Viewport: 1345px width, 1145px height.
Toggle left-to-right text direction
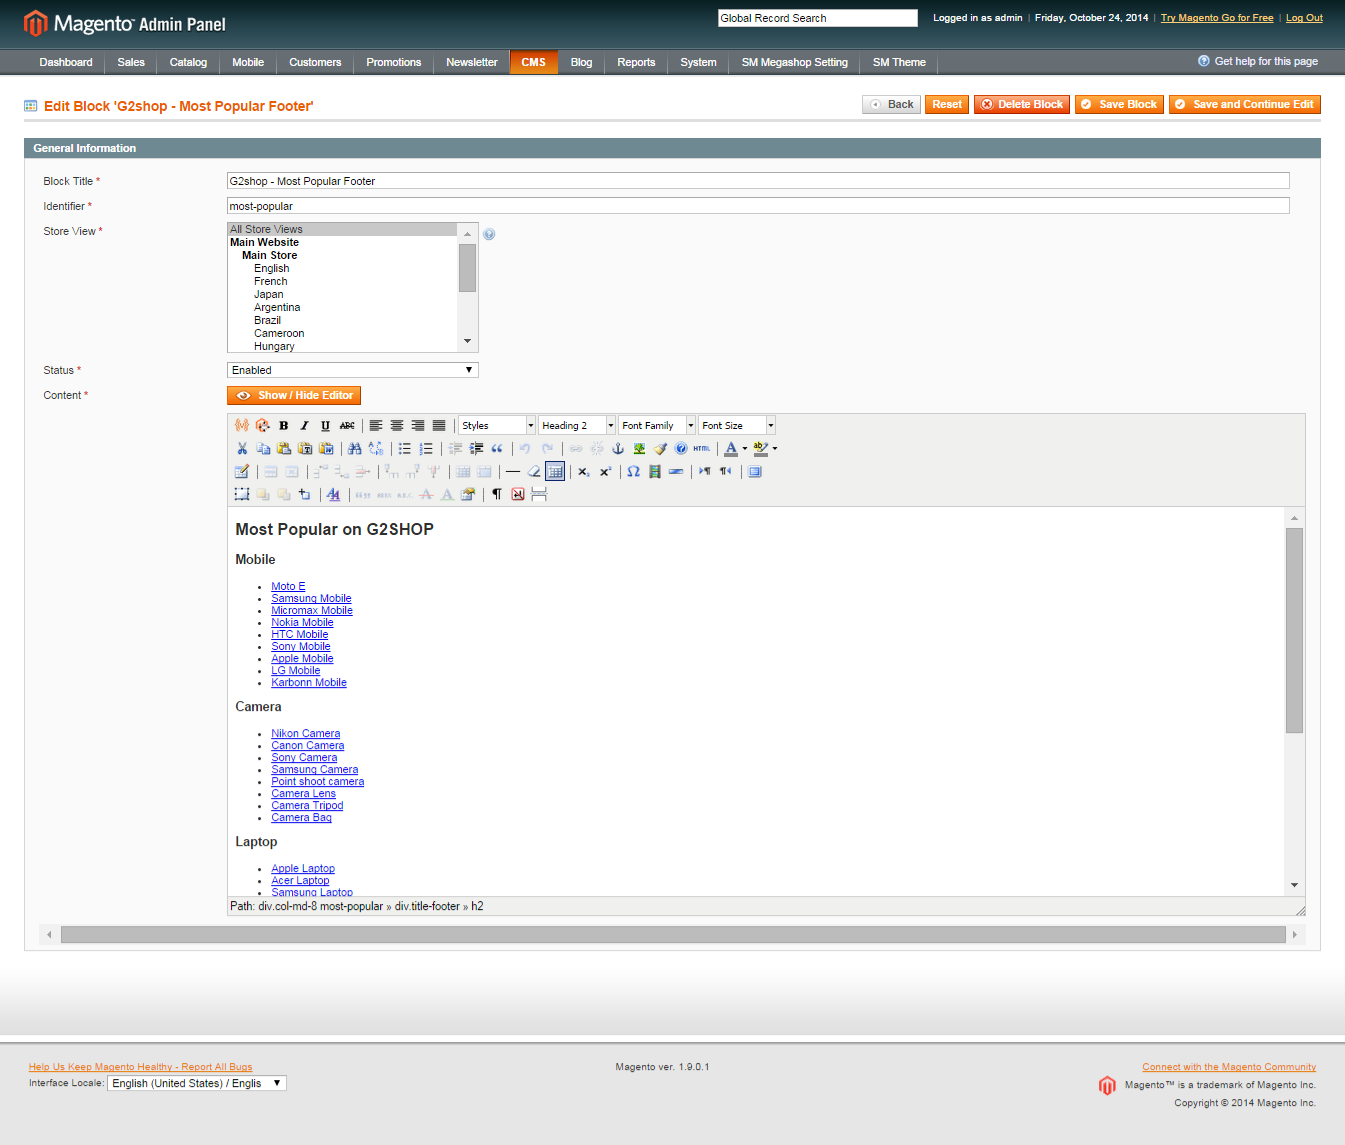(x=704, y=471)
